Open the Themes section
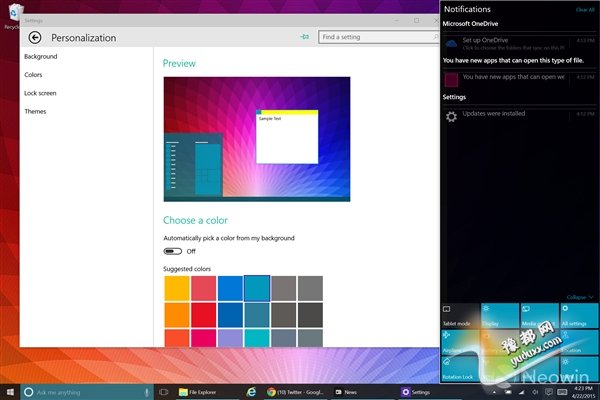The height and width of the screenshot is (400, 600). coord(36,111)
